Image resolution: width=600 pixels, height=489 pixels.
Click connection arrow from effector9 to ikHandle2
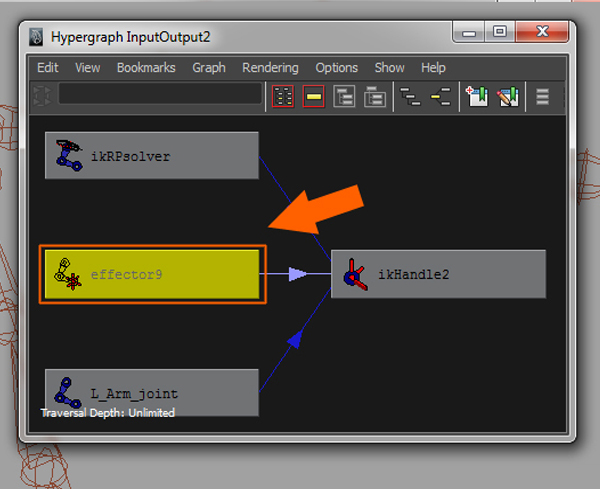pos(297,274)
